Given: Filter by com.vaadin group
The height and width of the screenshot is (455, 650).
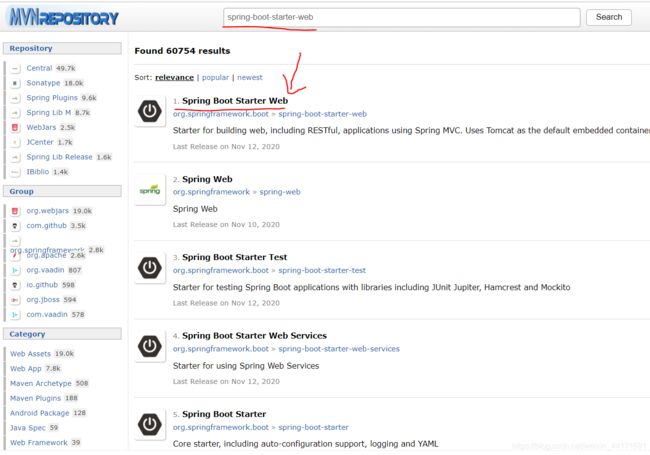Looking at the screenshot, I should (47, 315).
